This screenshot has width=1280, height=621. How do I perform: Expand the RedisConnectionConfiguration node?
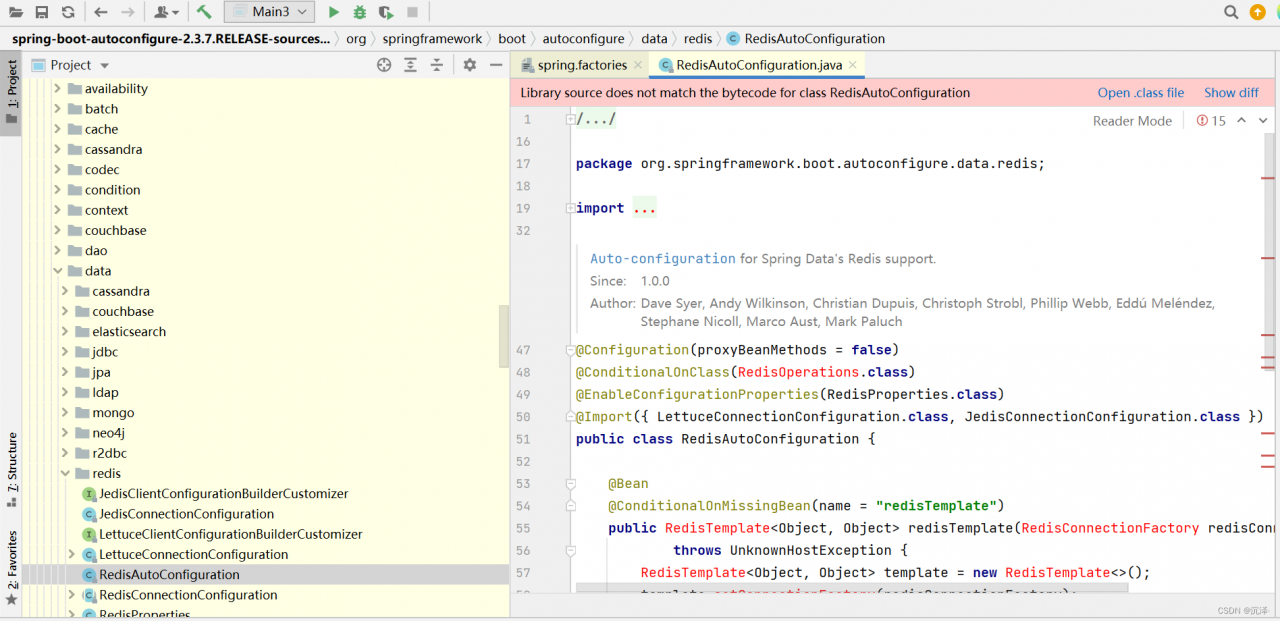point(71,595)
